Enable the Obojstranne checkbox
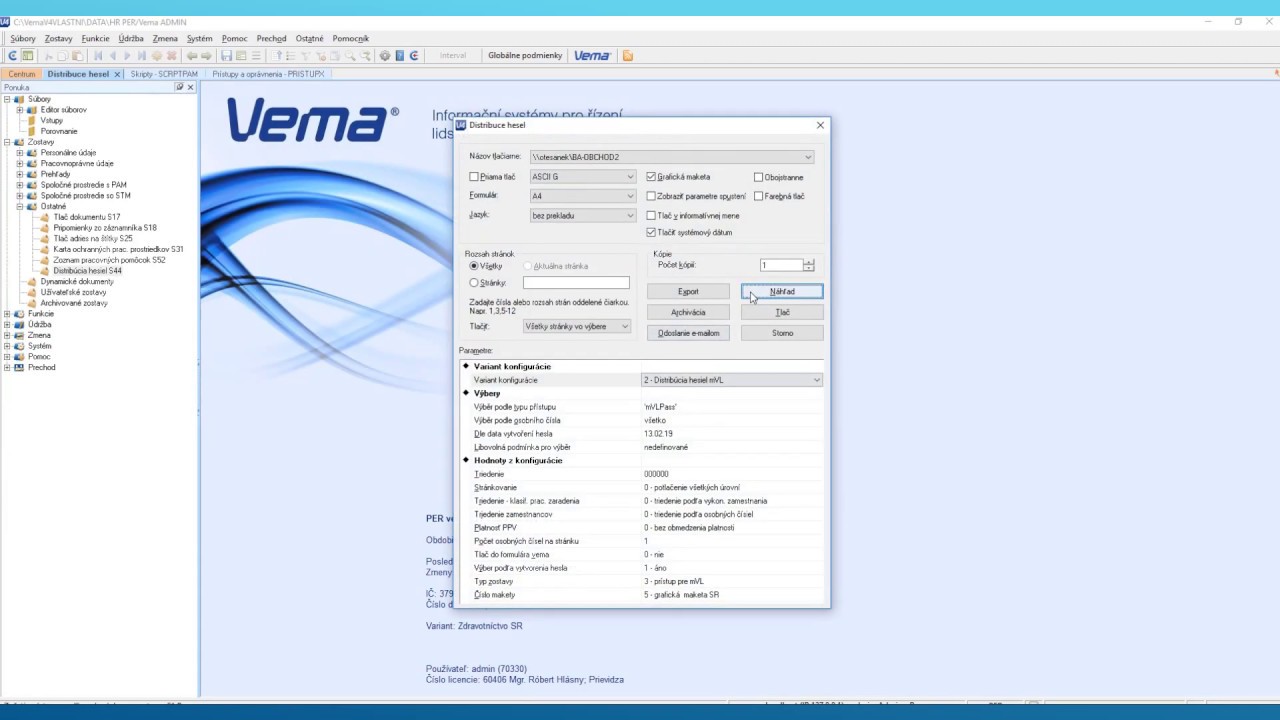 point(758,177)
